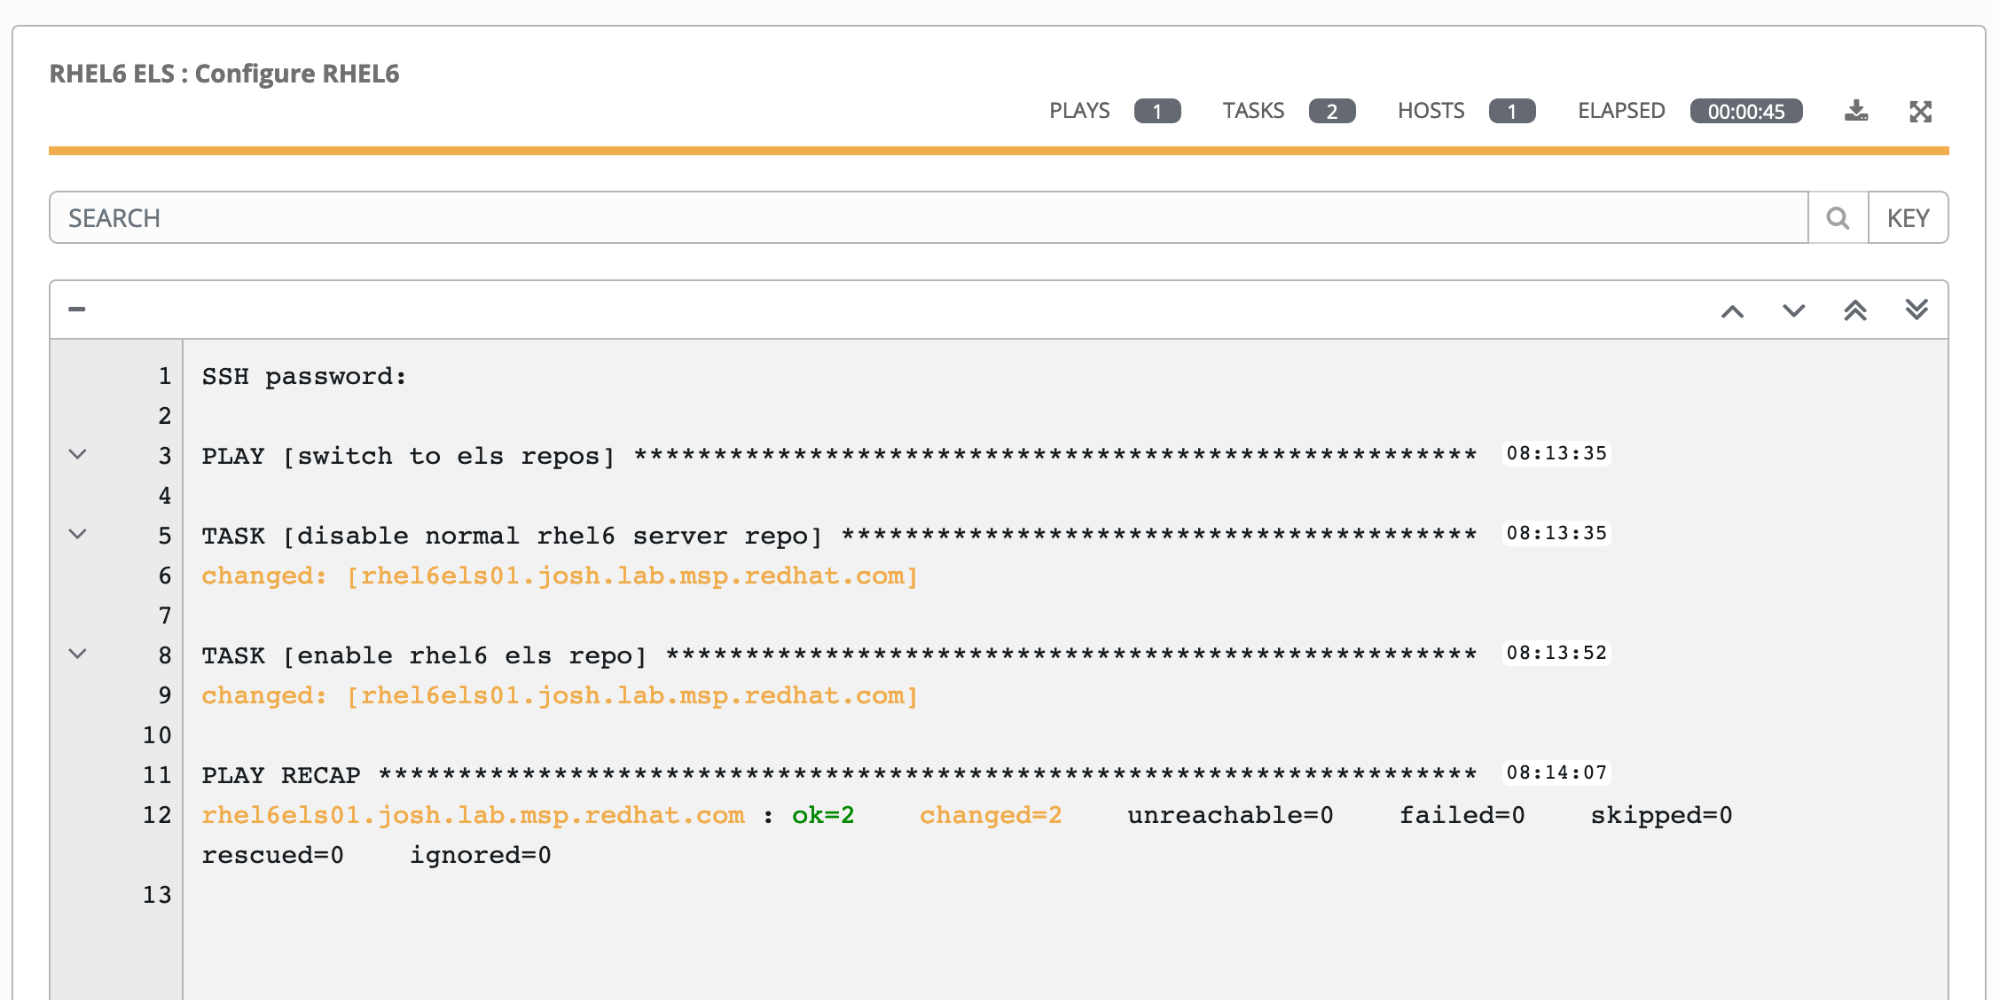Expand output to fullscreen view
Viewport: 1999px width, 1001px height.
(x=1920, y=111)
